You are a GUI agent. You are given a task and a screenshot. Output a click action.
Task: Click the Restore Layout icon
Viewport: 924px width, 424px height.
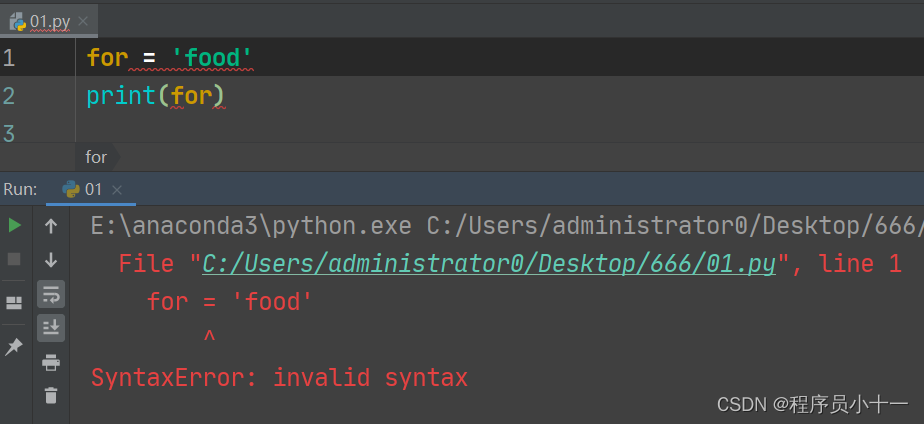(x=14, y=303)
